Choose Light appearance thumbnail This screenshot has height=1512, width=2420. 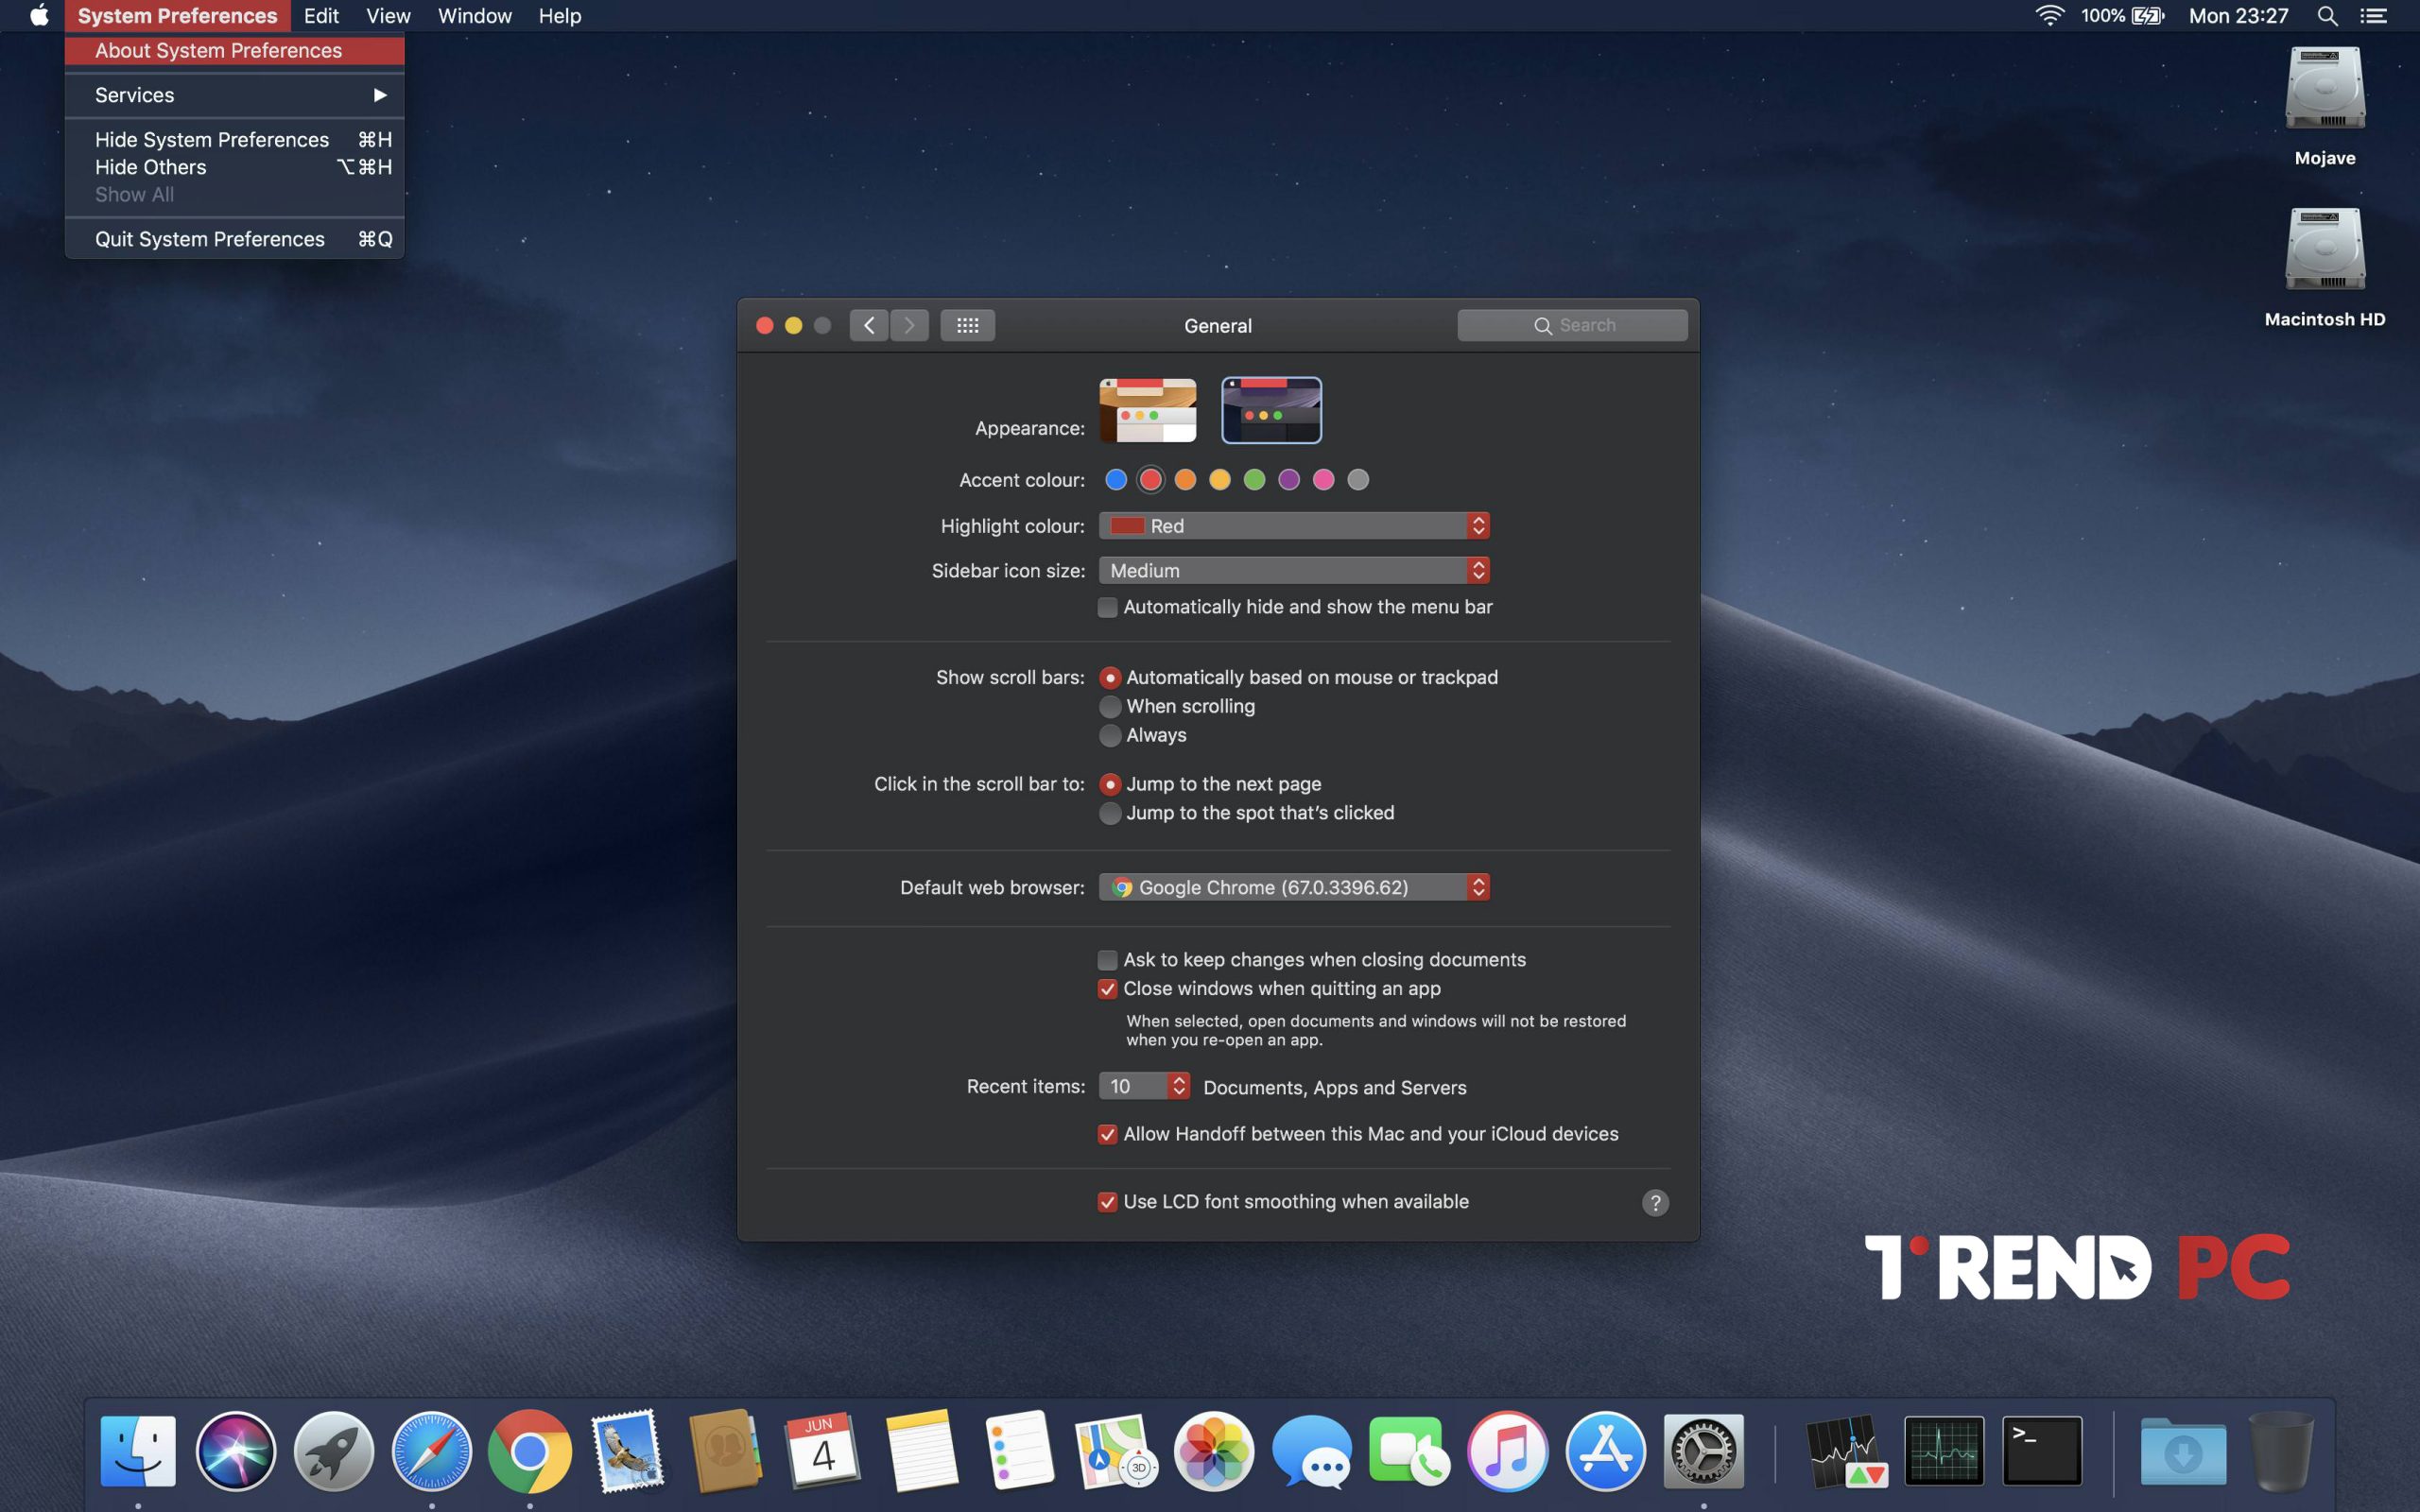coord(1147,410)
